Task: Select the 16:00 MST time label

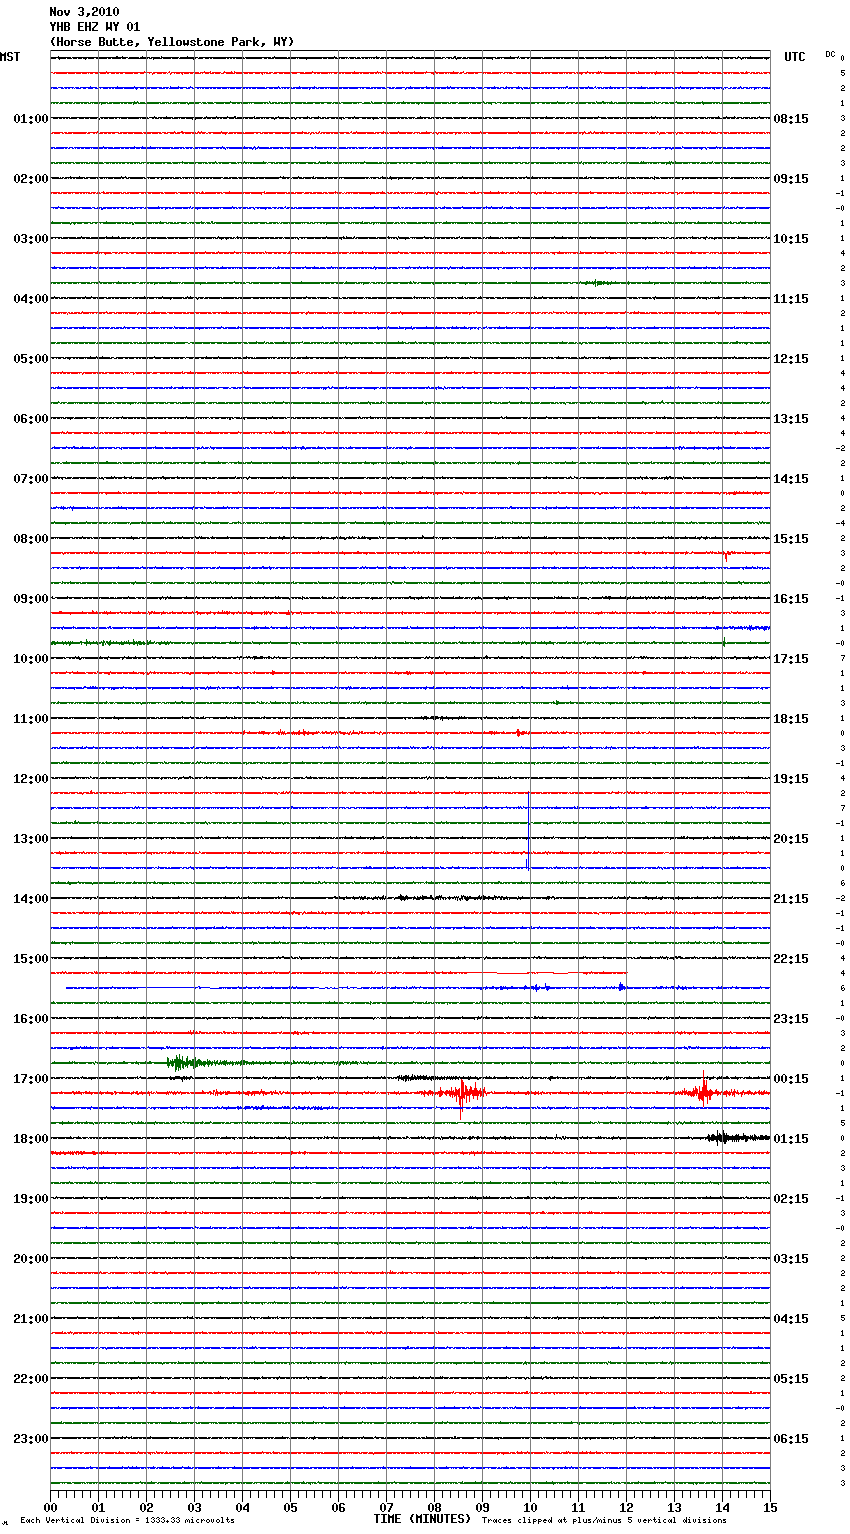Action: pyautogui.click(x=31, y=1019)
